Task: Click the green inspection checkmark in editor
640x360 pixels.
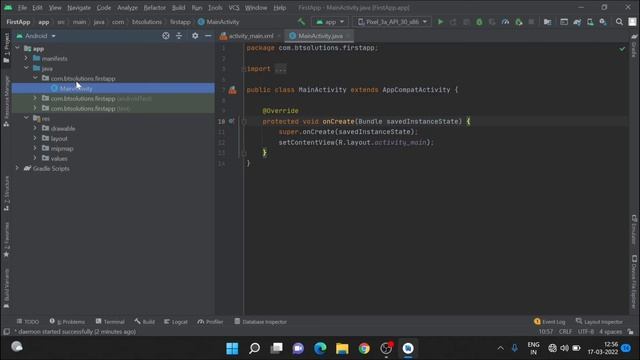Action: pos(622,49)
